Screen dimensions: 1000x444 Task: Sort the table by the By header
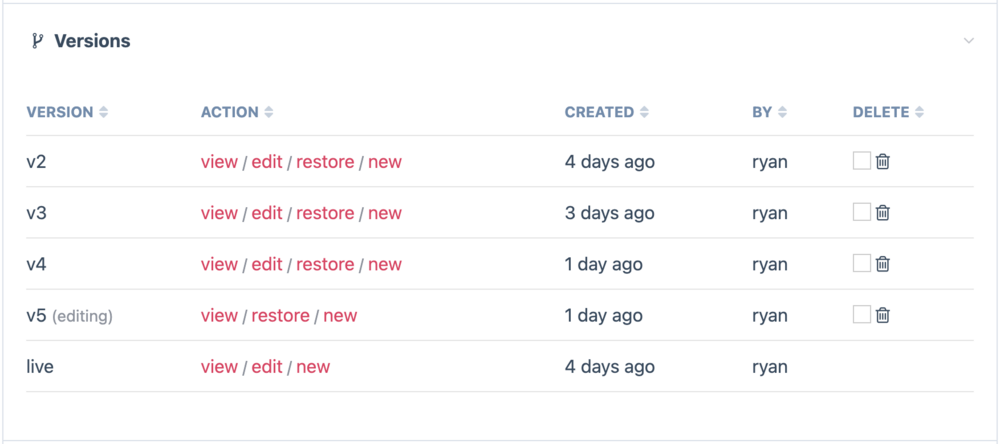pos(782,113)
